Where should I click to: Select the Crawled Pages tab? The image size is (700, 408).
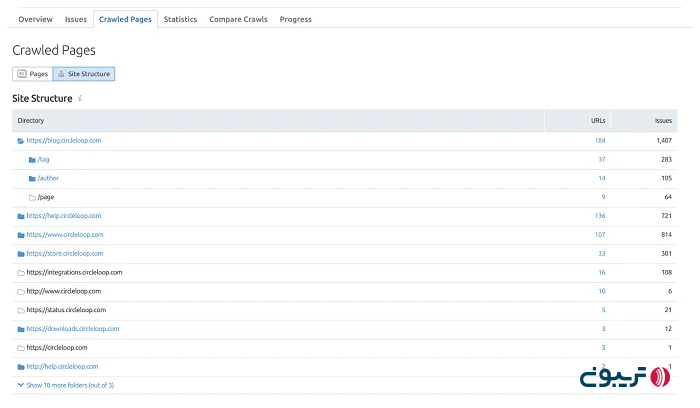point(125,19)
